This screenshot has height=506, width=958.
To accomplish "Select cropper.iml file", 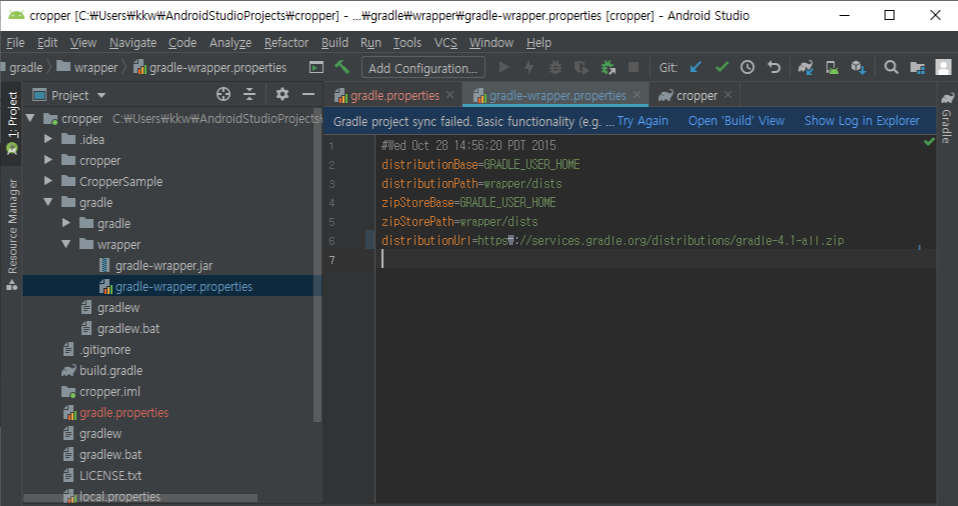I will pyautogui.click(x=101, y=391).
